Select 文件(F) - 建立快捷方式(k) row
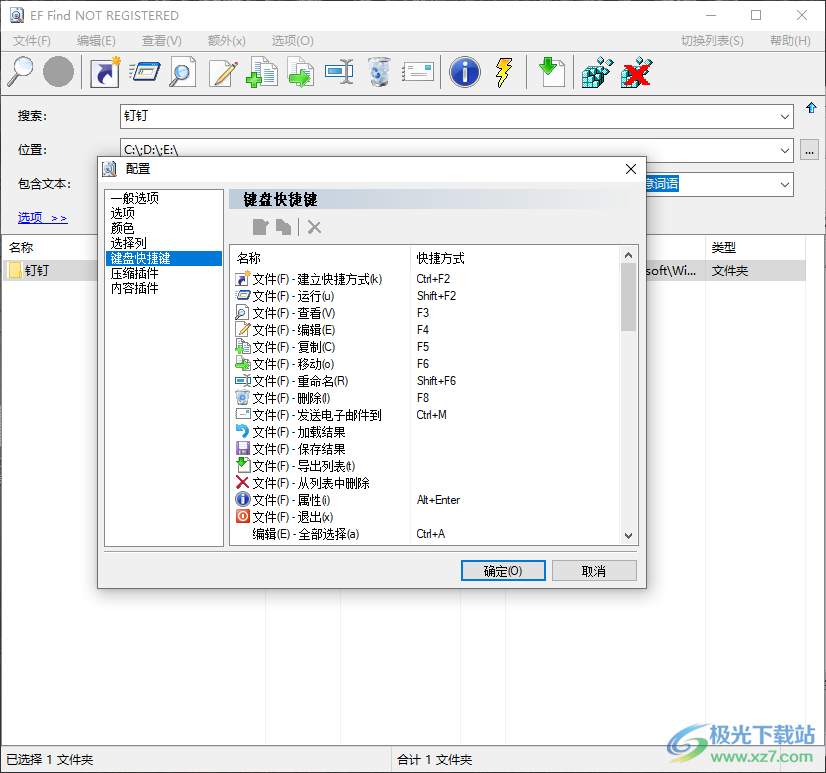Viewport: 826px width, 773px height. tap(426, 279)
